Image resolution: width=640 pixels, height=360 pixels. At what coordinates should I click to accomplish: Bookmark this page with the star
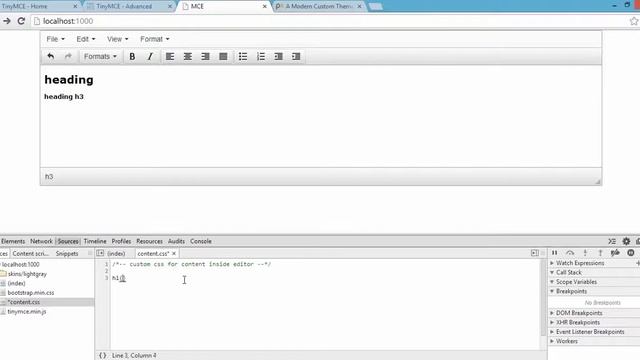click(633, 21)
